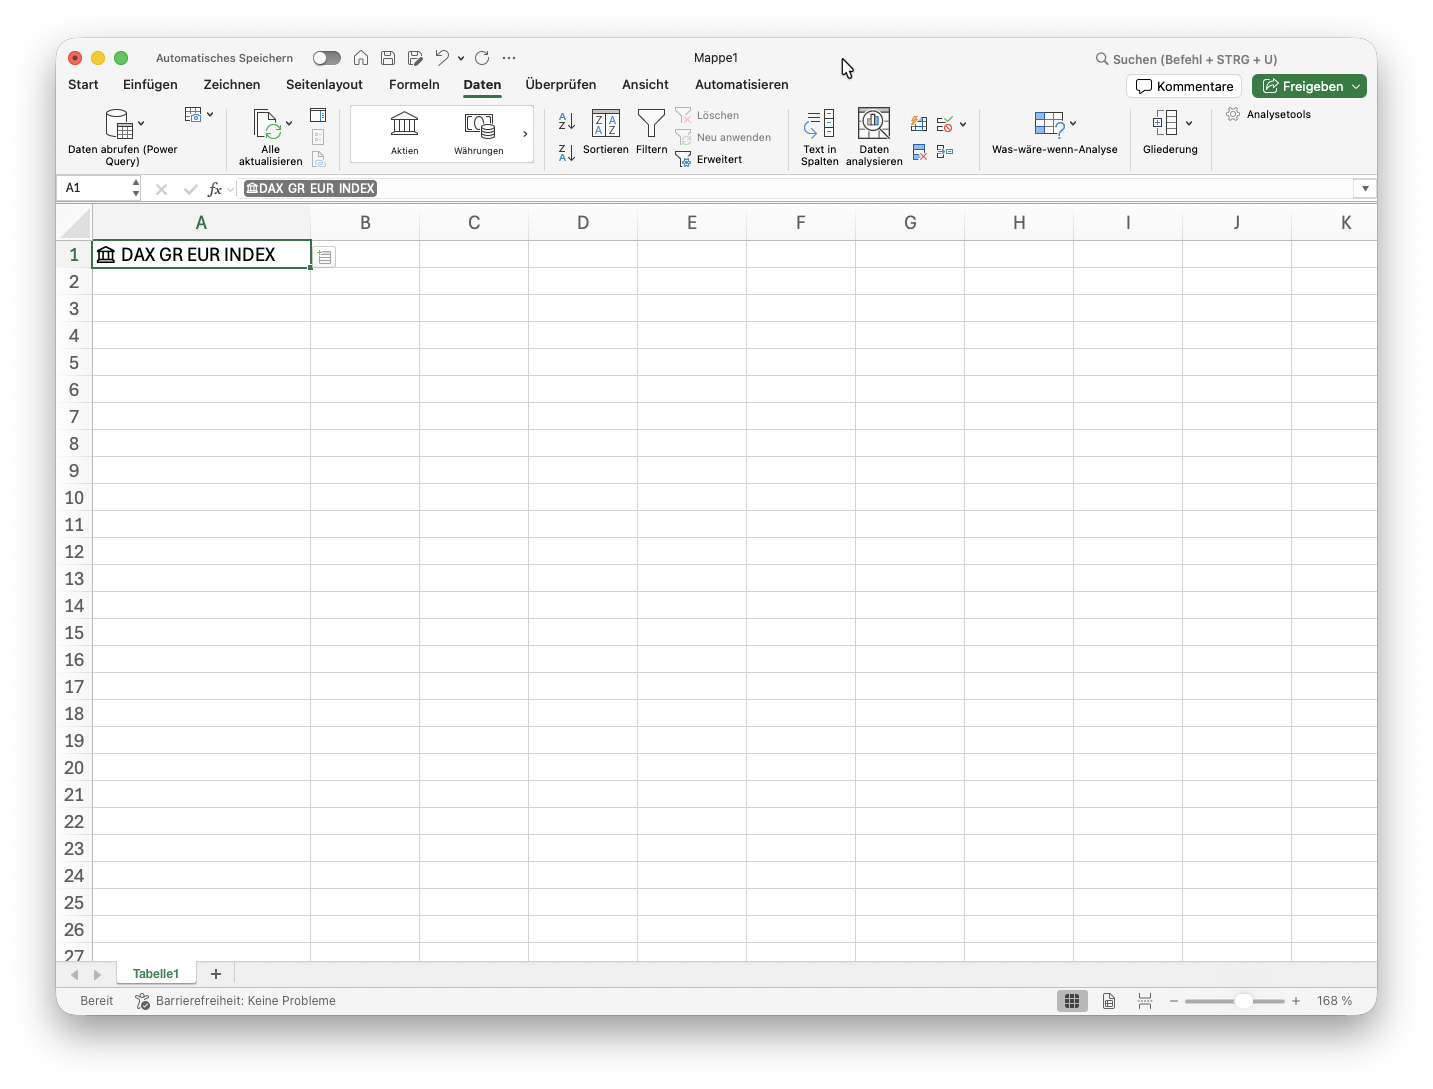1433x1089 pixels.
Task: Click the remove duplicates icon
Action: point(919,152)
